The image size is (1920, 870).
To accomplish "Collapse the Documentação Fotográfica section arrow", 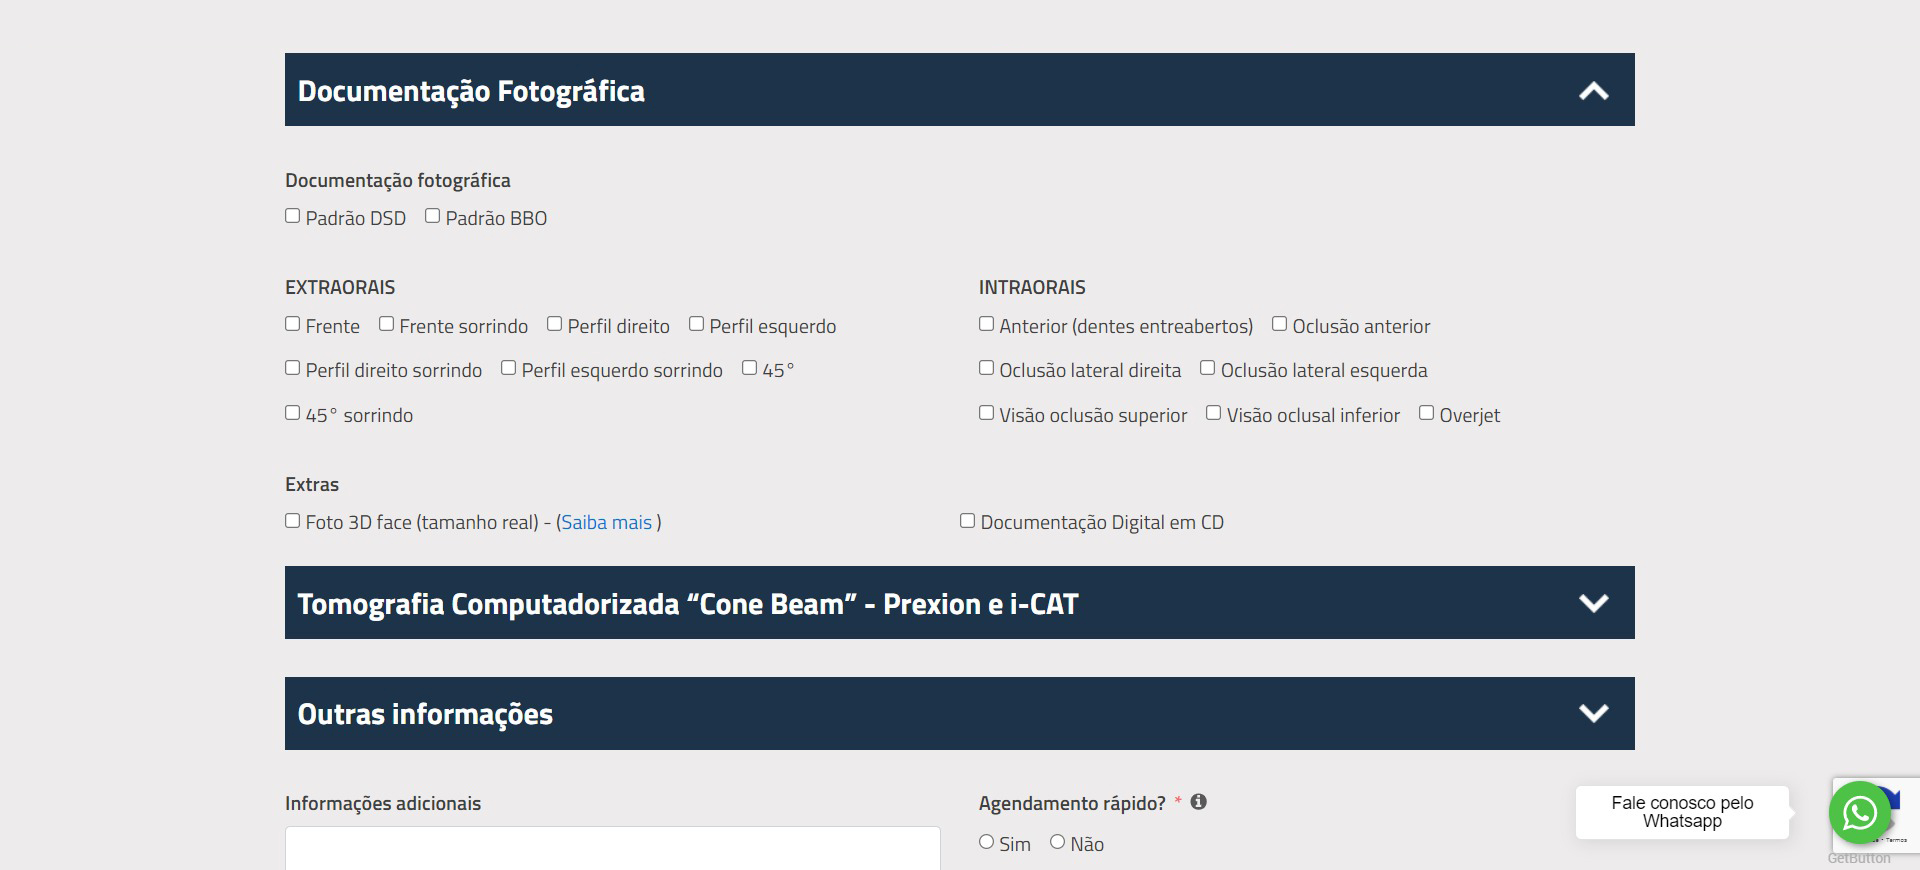I will [1593, 91].
